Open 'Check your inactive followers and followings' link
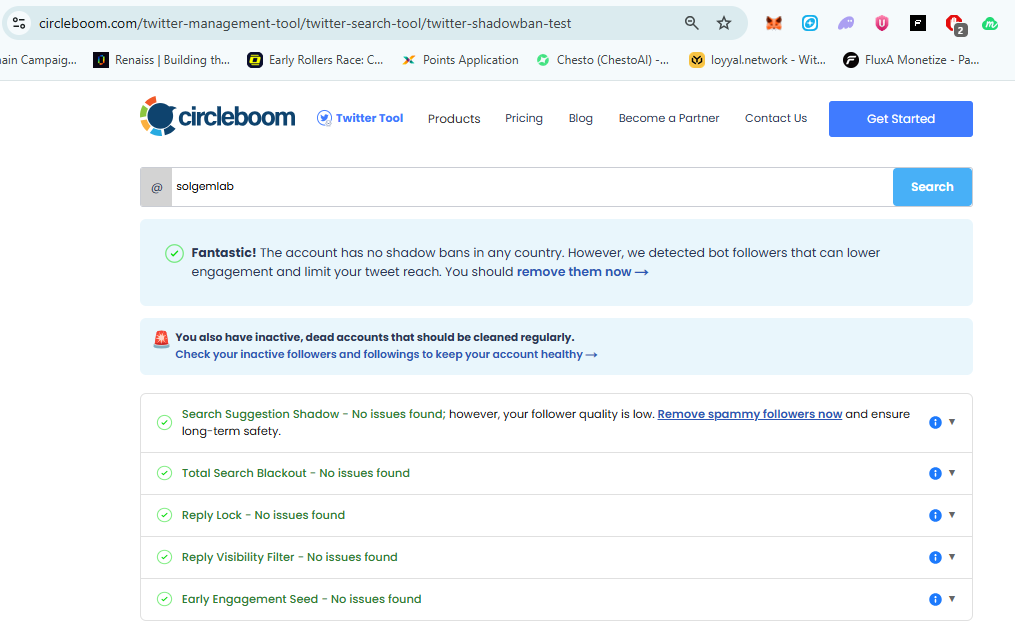This screenshot has height=637, width=1015. (x=386, y=354)
